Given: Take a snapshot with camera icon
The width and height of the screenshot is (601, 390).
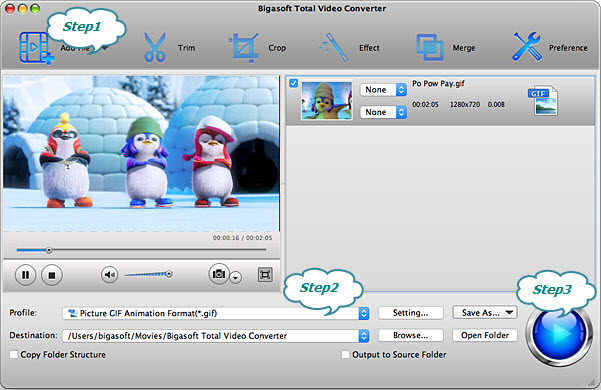Looking at the screenshot, I should (219, 274).
